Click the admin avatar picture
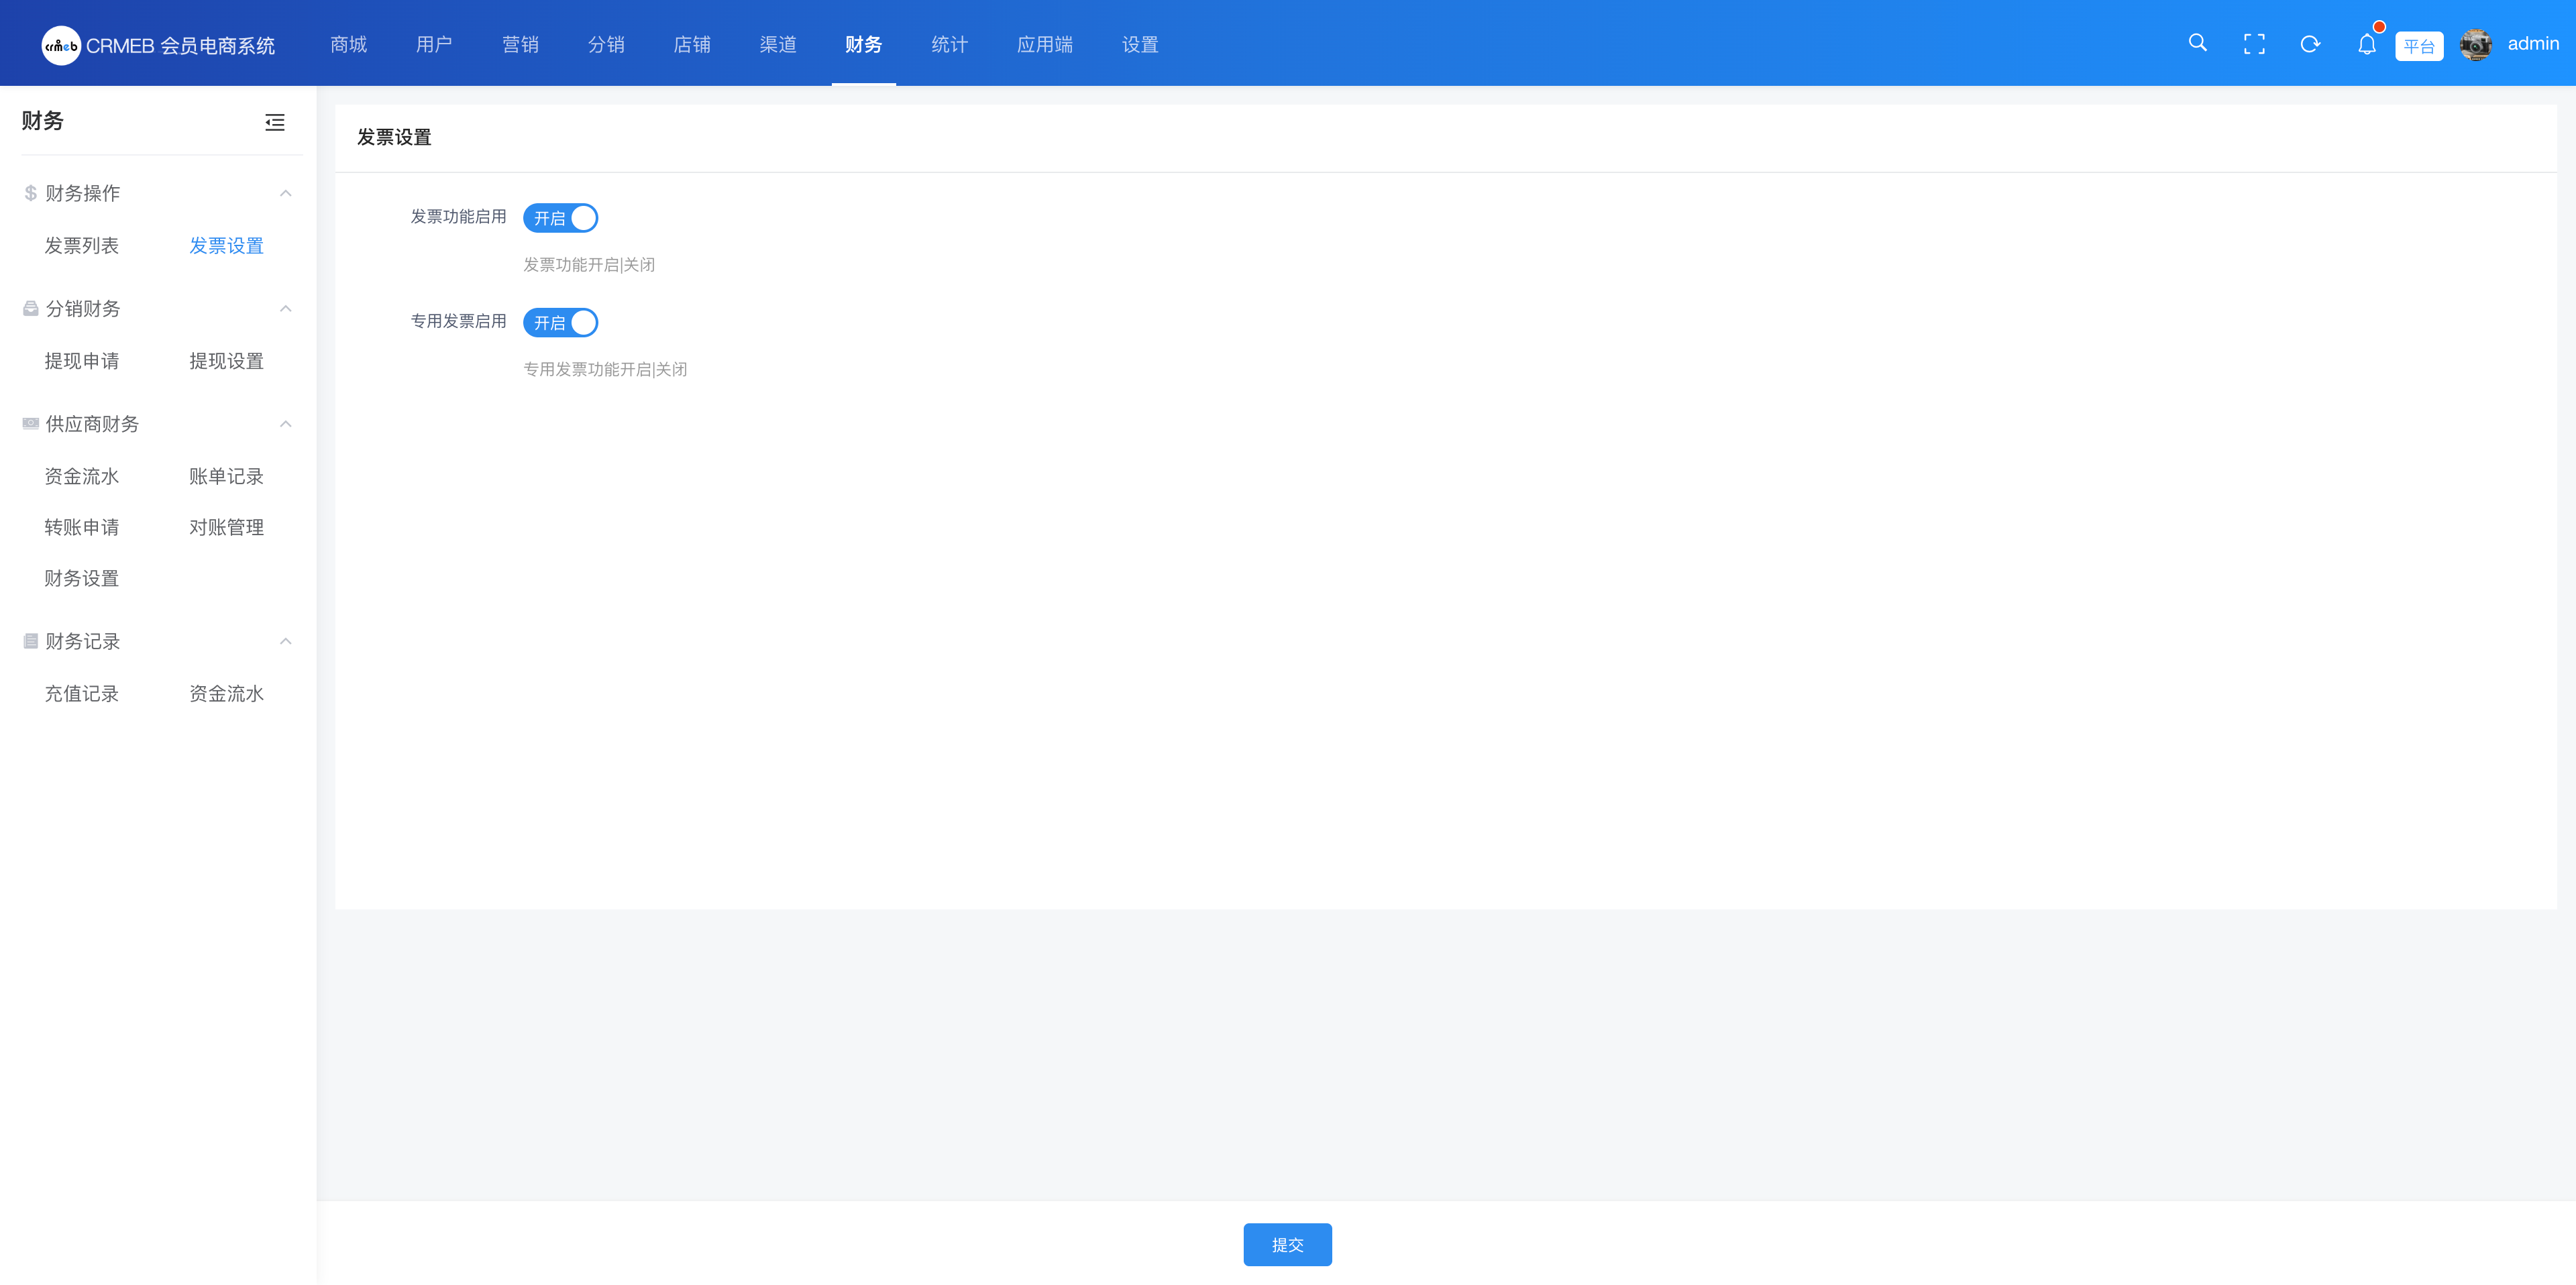The height and width of the screenshot is (1285, 2576). tap(2476, 45)
